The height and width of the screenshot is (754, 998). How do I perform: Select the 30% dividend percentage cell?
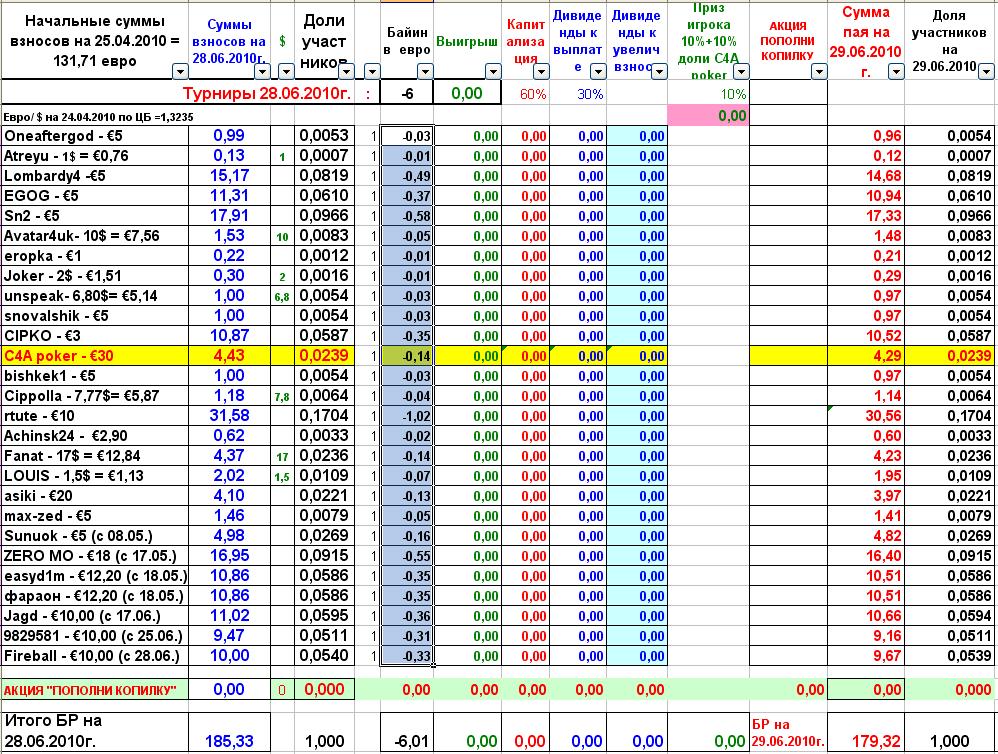[579, 94]
